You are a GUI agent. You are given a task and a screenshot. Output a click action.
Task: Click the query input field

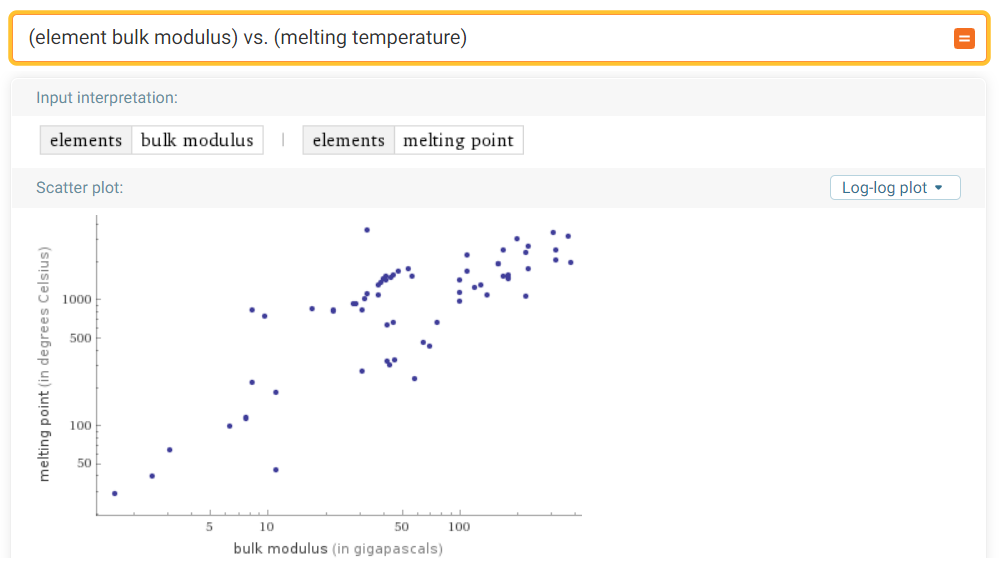pyautogui.click(x=480, y=39)
